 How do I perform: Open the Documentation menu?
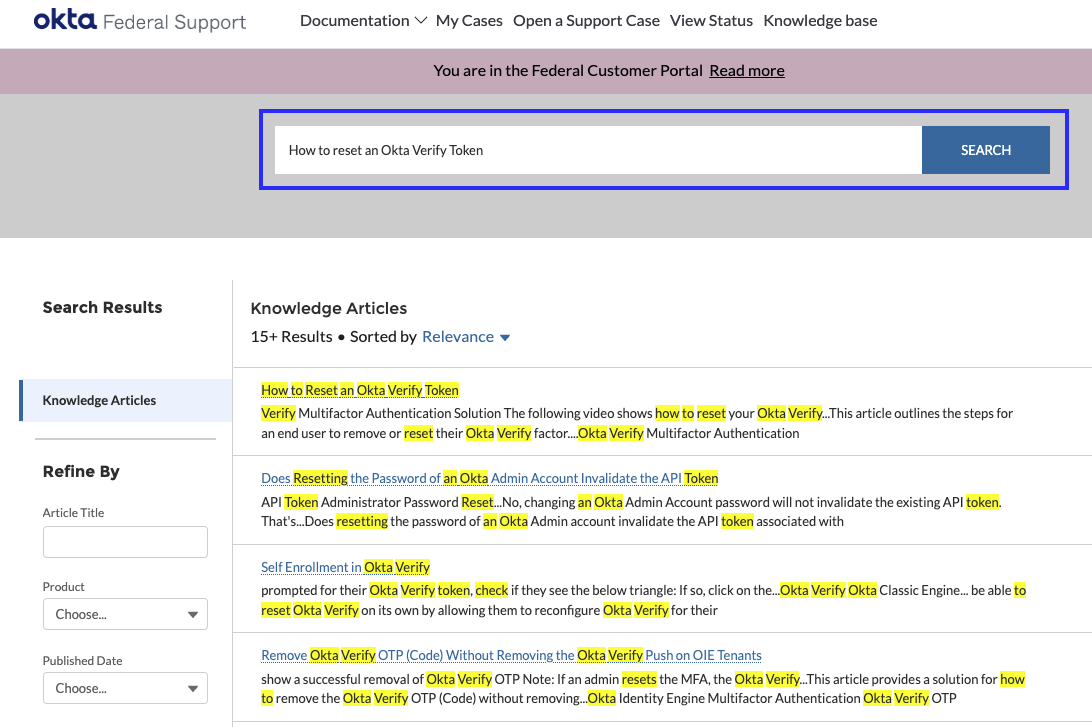click(357, 19)
